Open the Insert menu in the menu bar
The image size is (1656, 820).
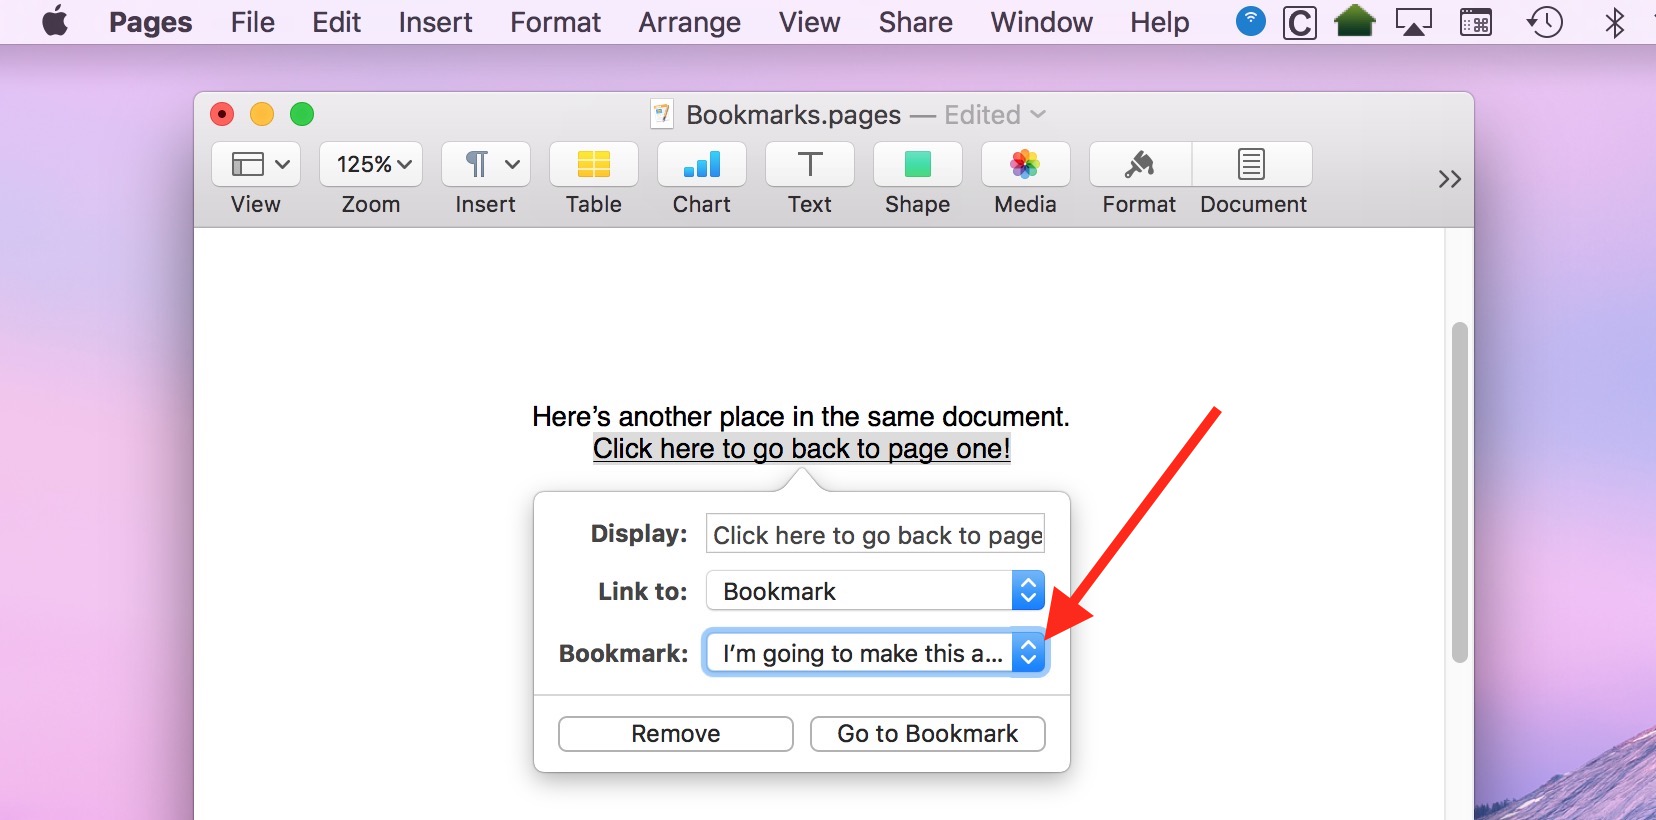[x=436, y=22]
